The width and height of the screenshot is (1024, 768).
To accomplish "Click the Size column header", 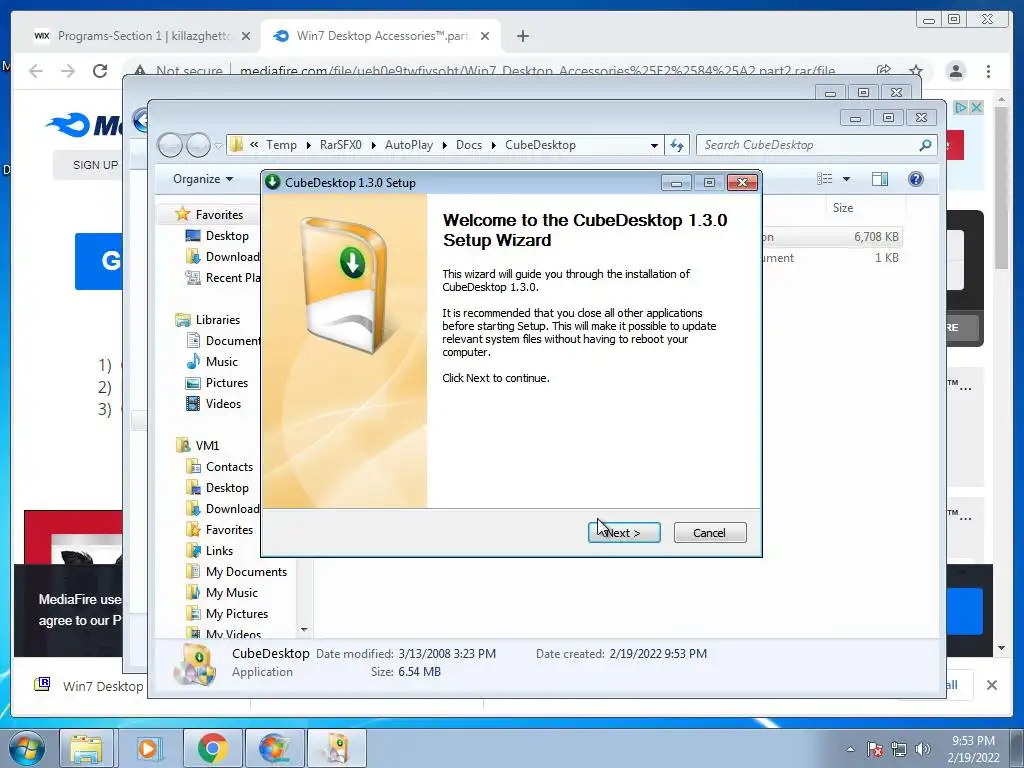I will [842, 208].
